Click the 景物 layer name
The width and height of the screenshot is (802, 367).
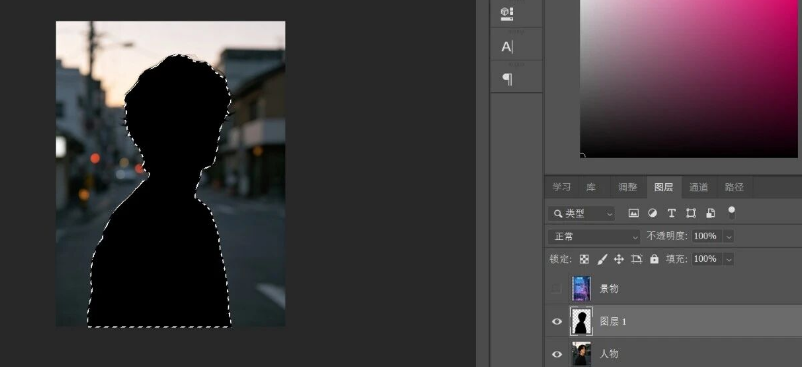[609, 289]
